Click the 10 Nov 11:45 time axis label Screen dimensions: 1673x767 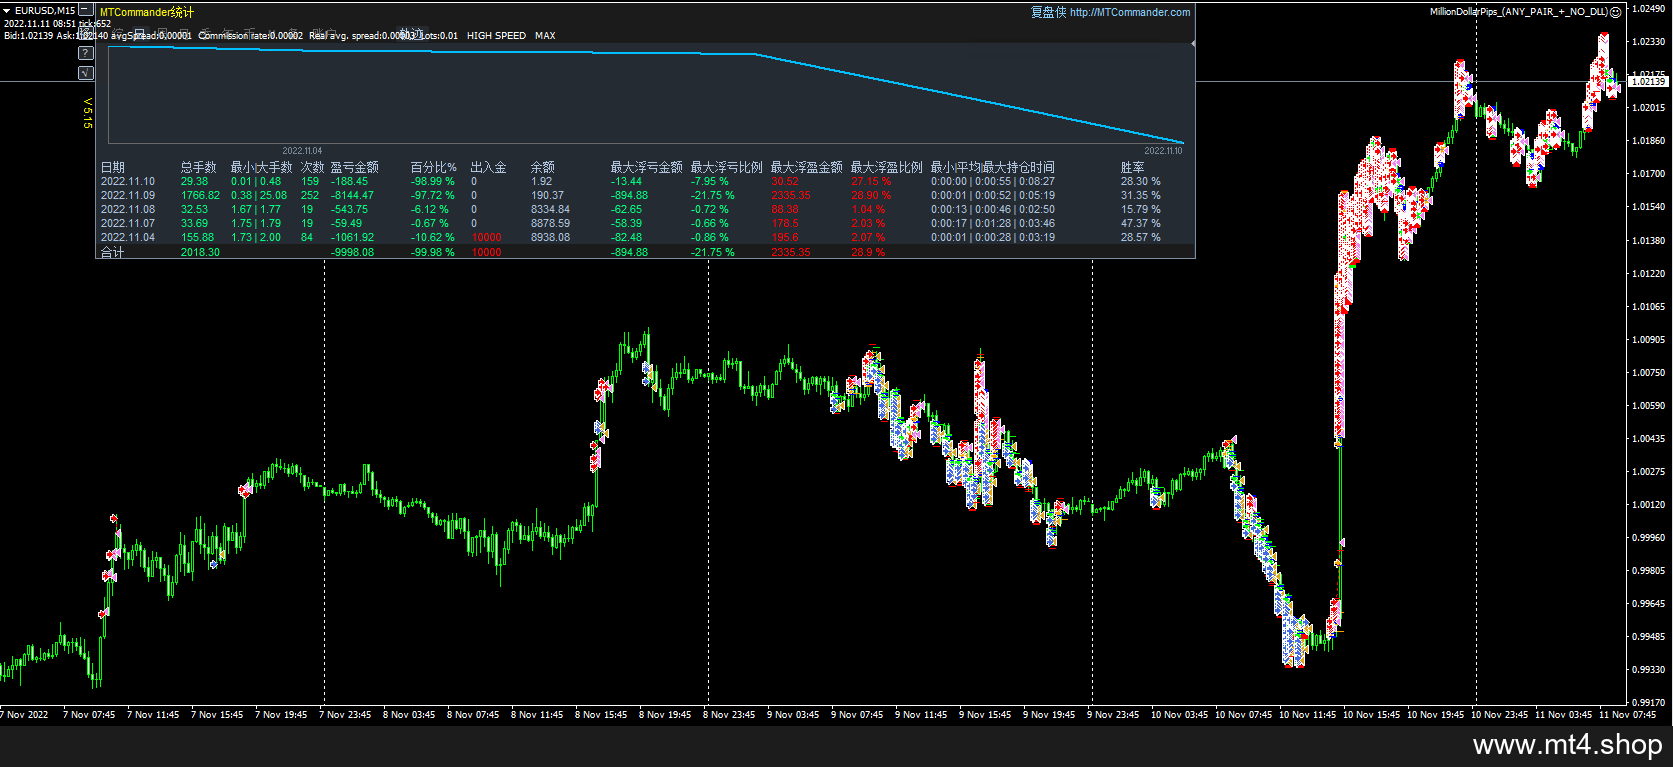[1307, 715]
